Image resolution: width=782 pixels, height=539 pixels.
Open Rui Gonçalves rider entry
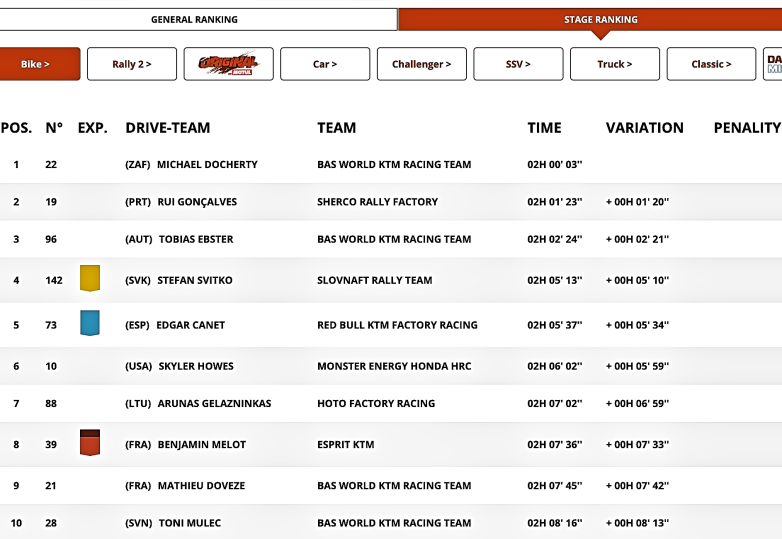click(197, 202)
